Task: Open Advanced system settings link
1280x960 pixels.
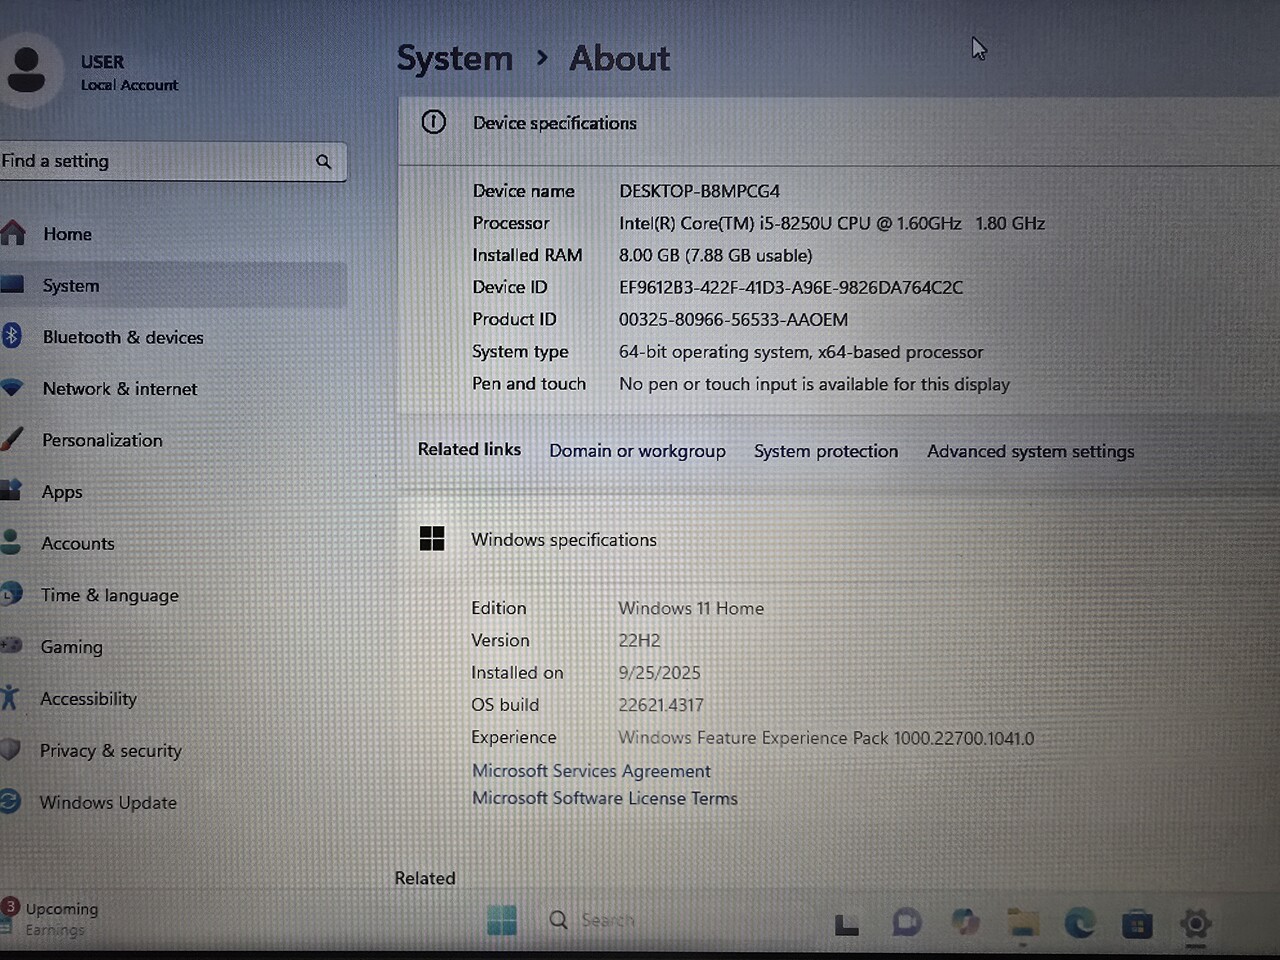Action: tap(1030, 451)
